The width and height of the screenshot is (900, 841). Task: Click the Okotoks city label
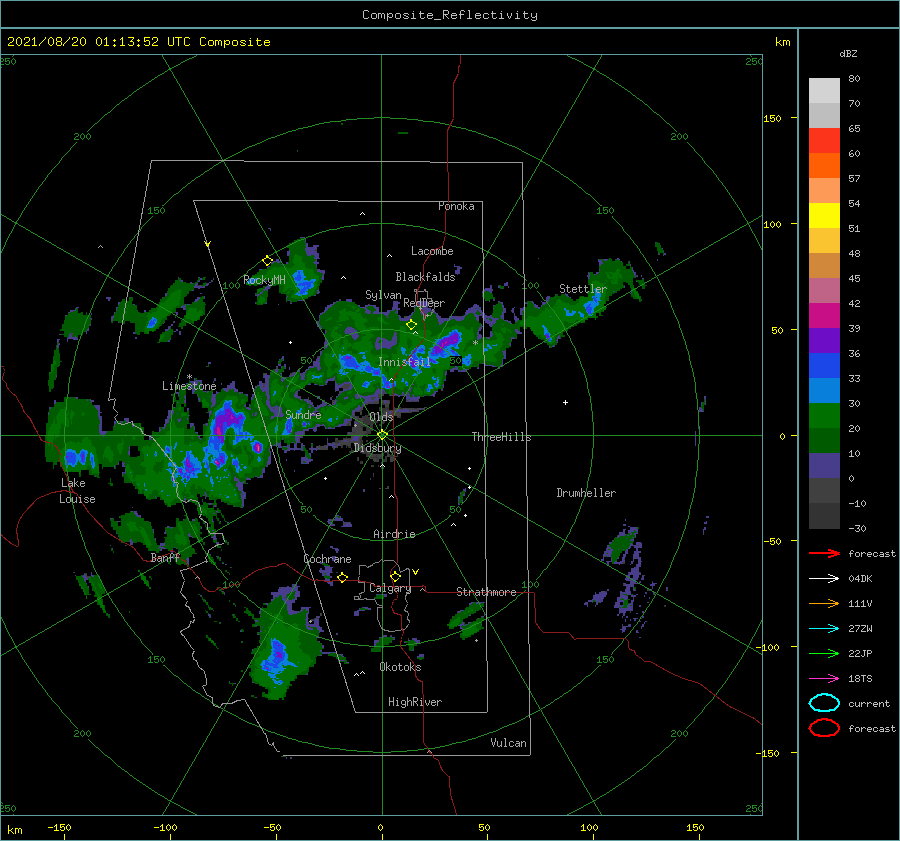400,667
